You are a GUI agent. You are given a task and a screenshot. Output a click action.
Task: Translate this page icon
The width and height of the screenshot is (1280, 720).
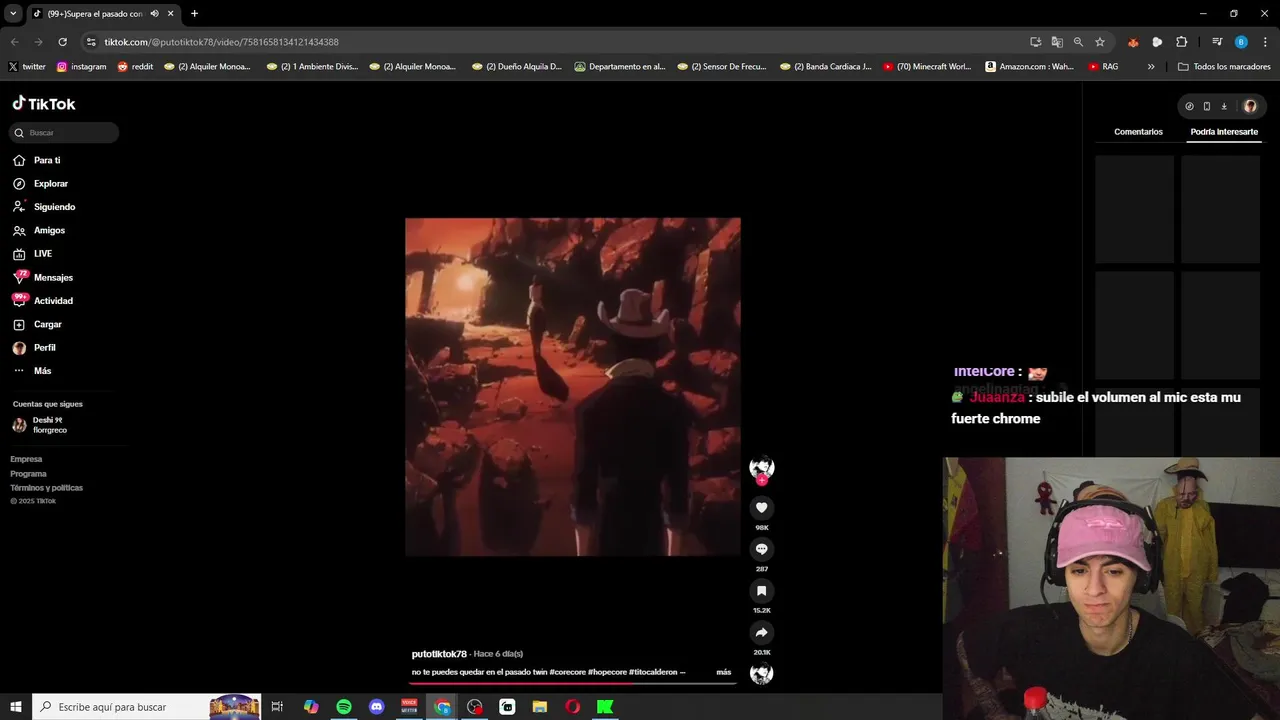(x=1057, y=42)
